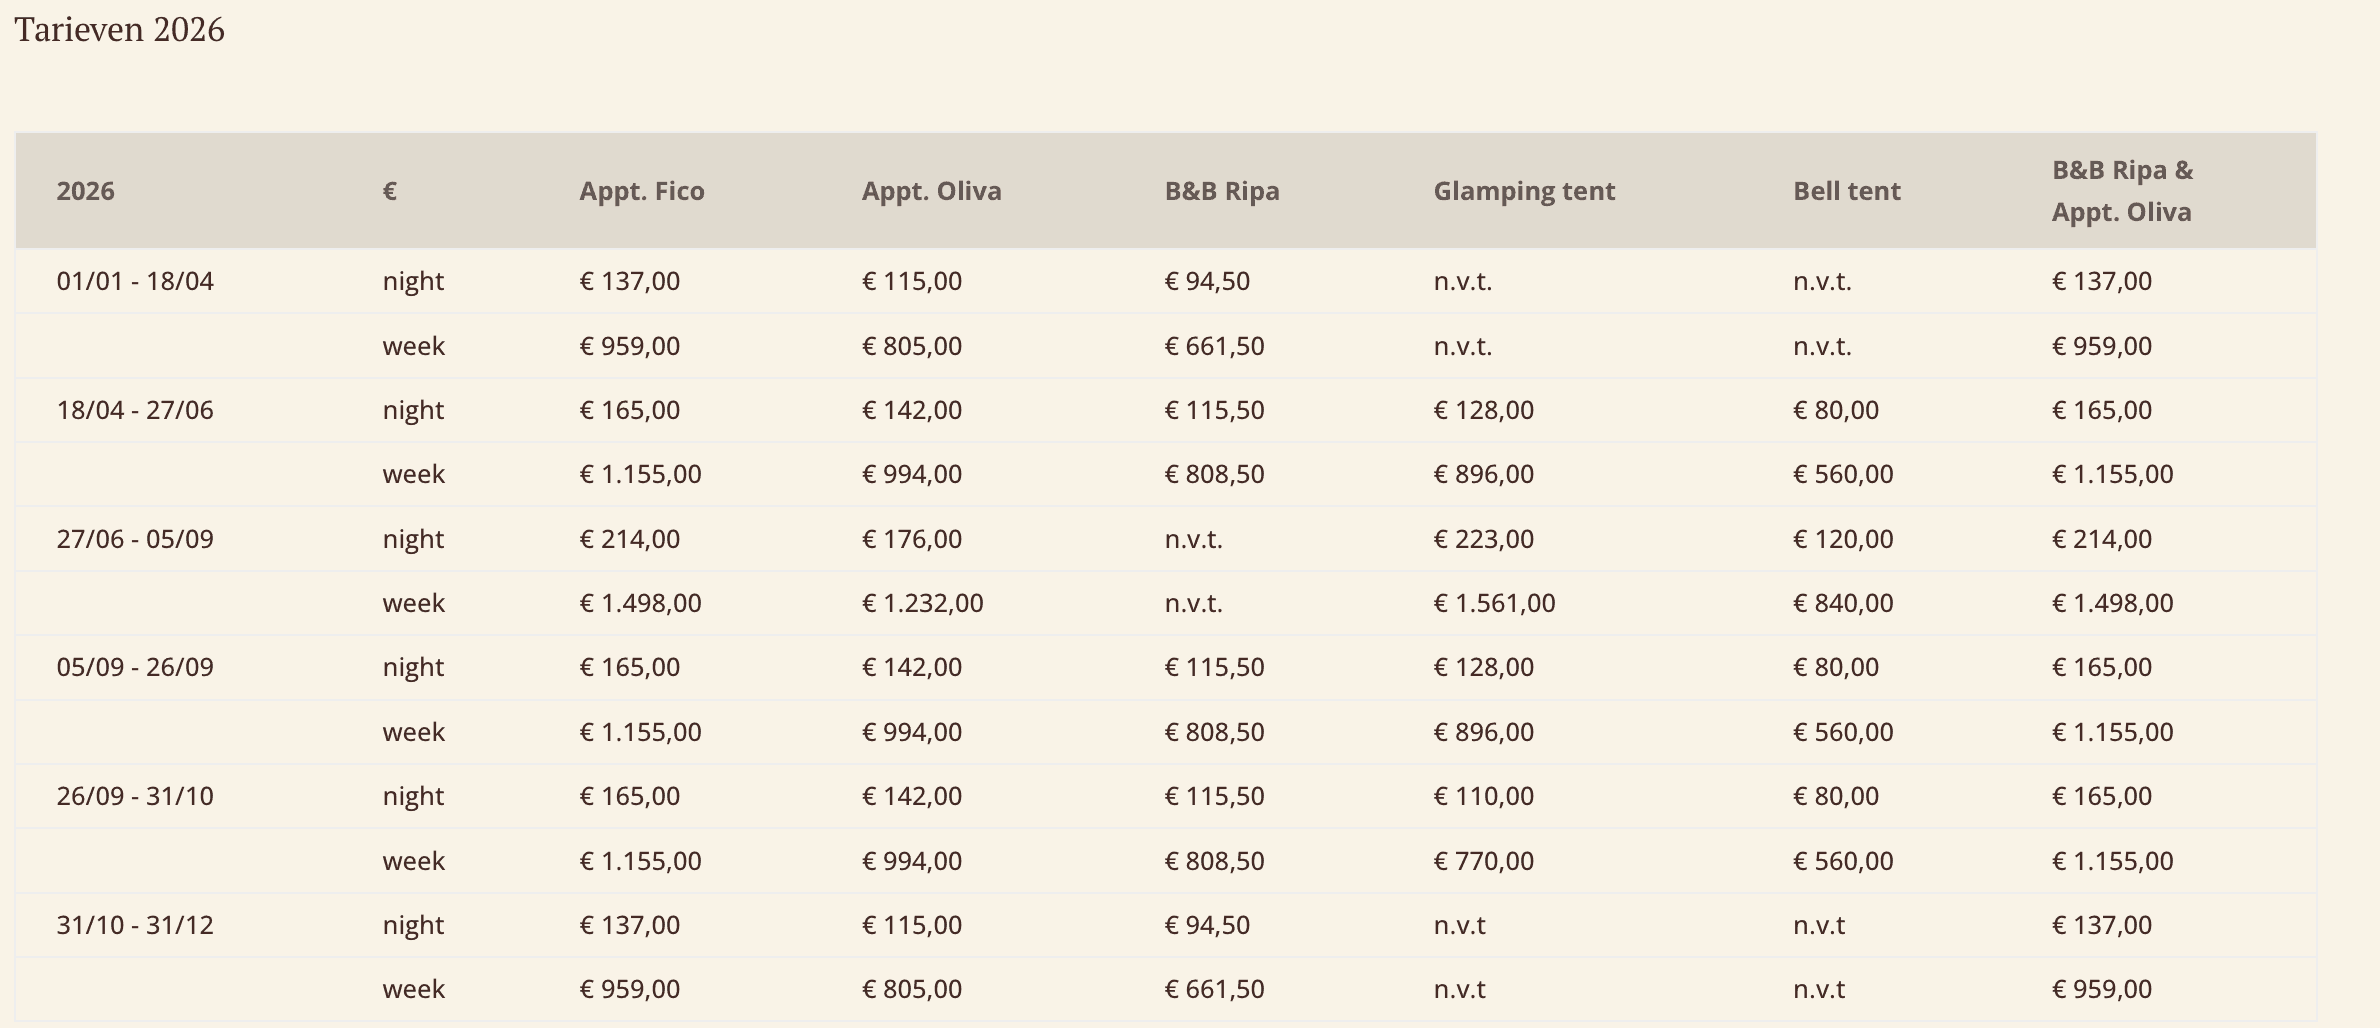Screen dimensions: 2380x1028
Task: Click the "18/04 - 27/06" period cell
Action: 135,410
